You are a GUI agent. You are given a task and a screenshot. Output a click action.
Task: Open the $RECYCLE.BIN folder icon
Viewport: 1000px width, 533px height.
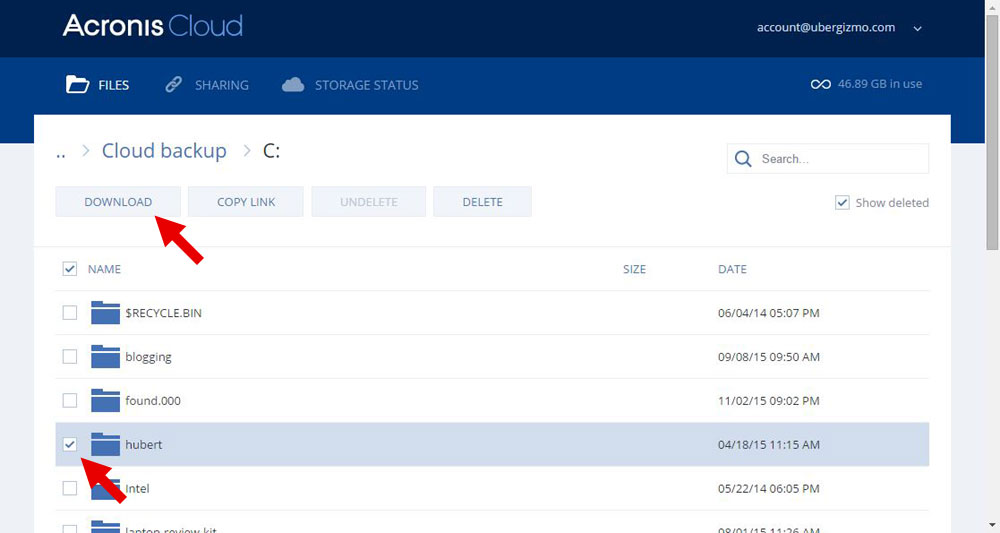click(105, 312)
